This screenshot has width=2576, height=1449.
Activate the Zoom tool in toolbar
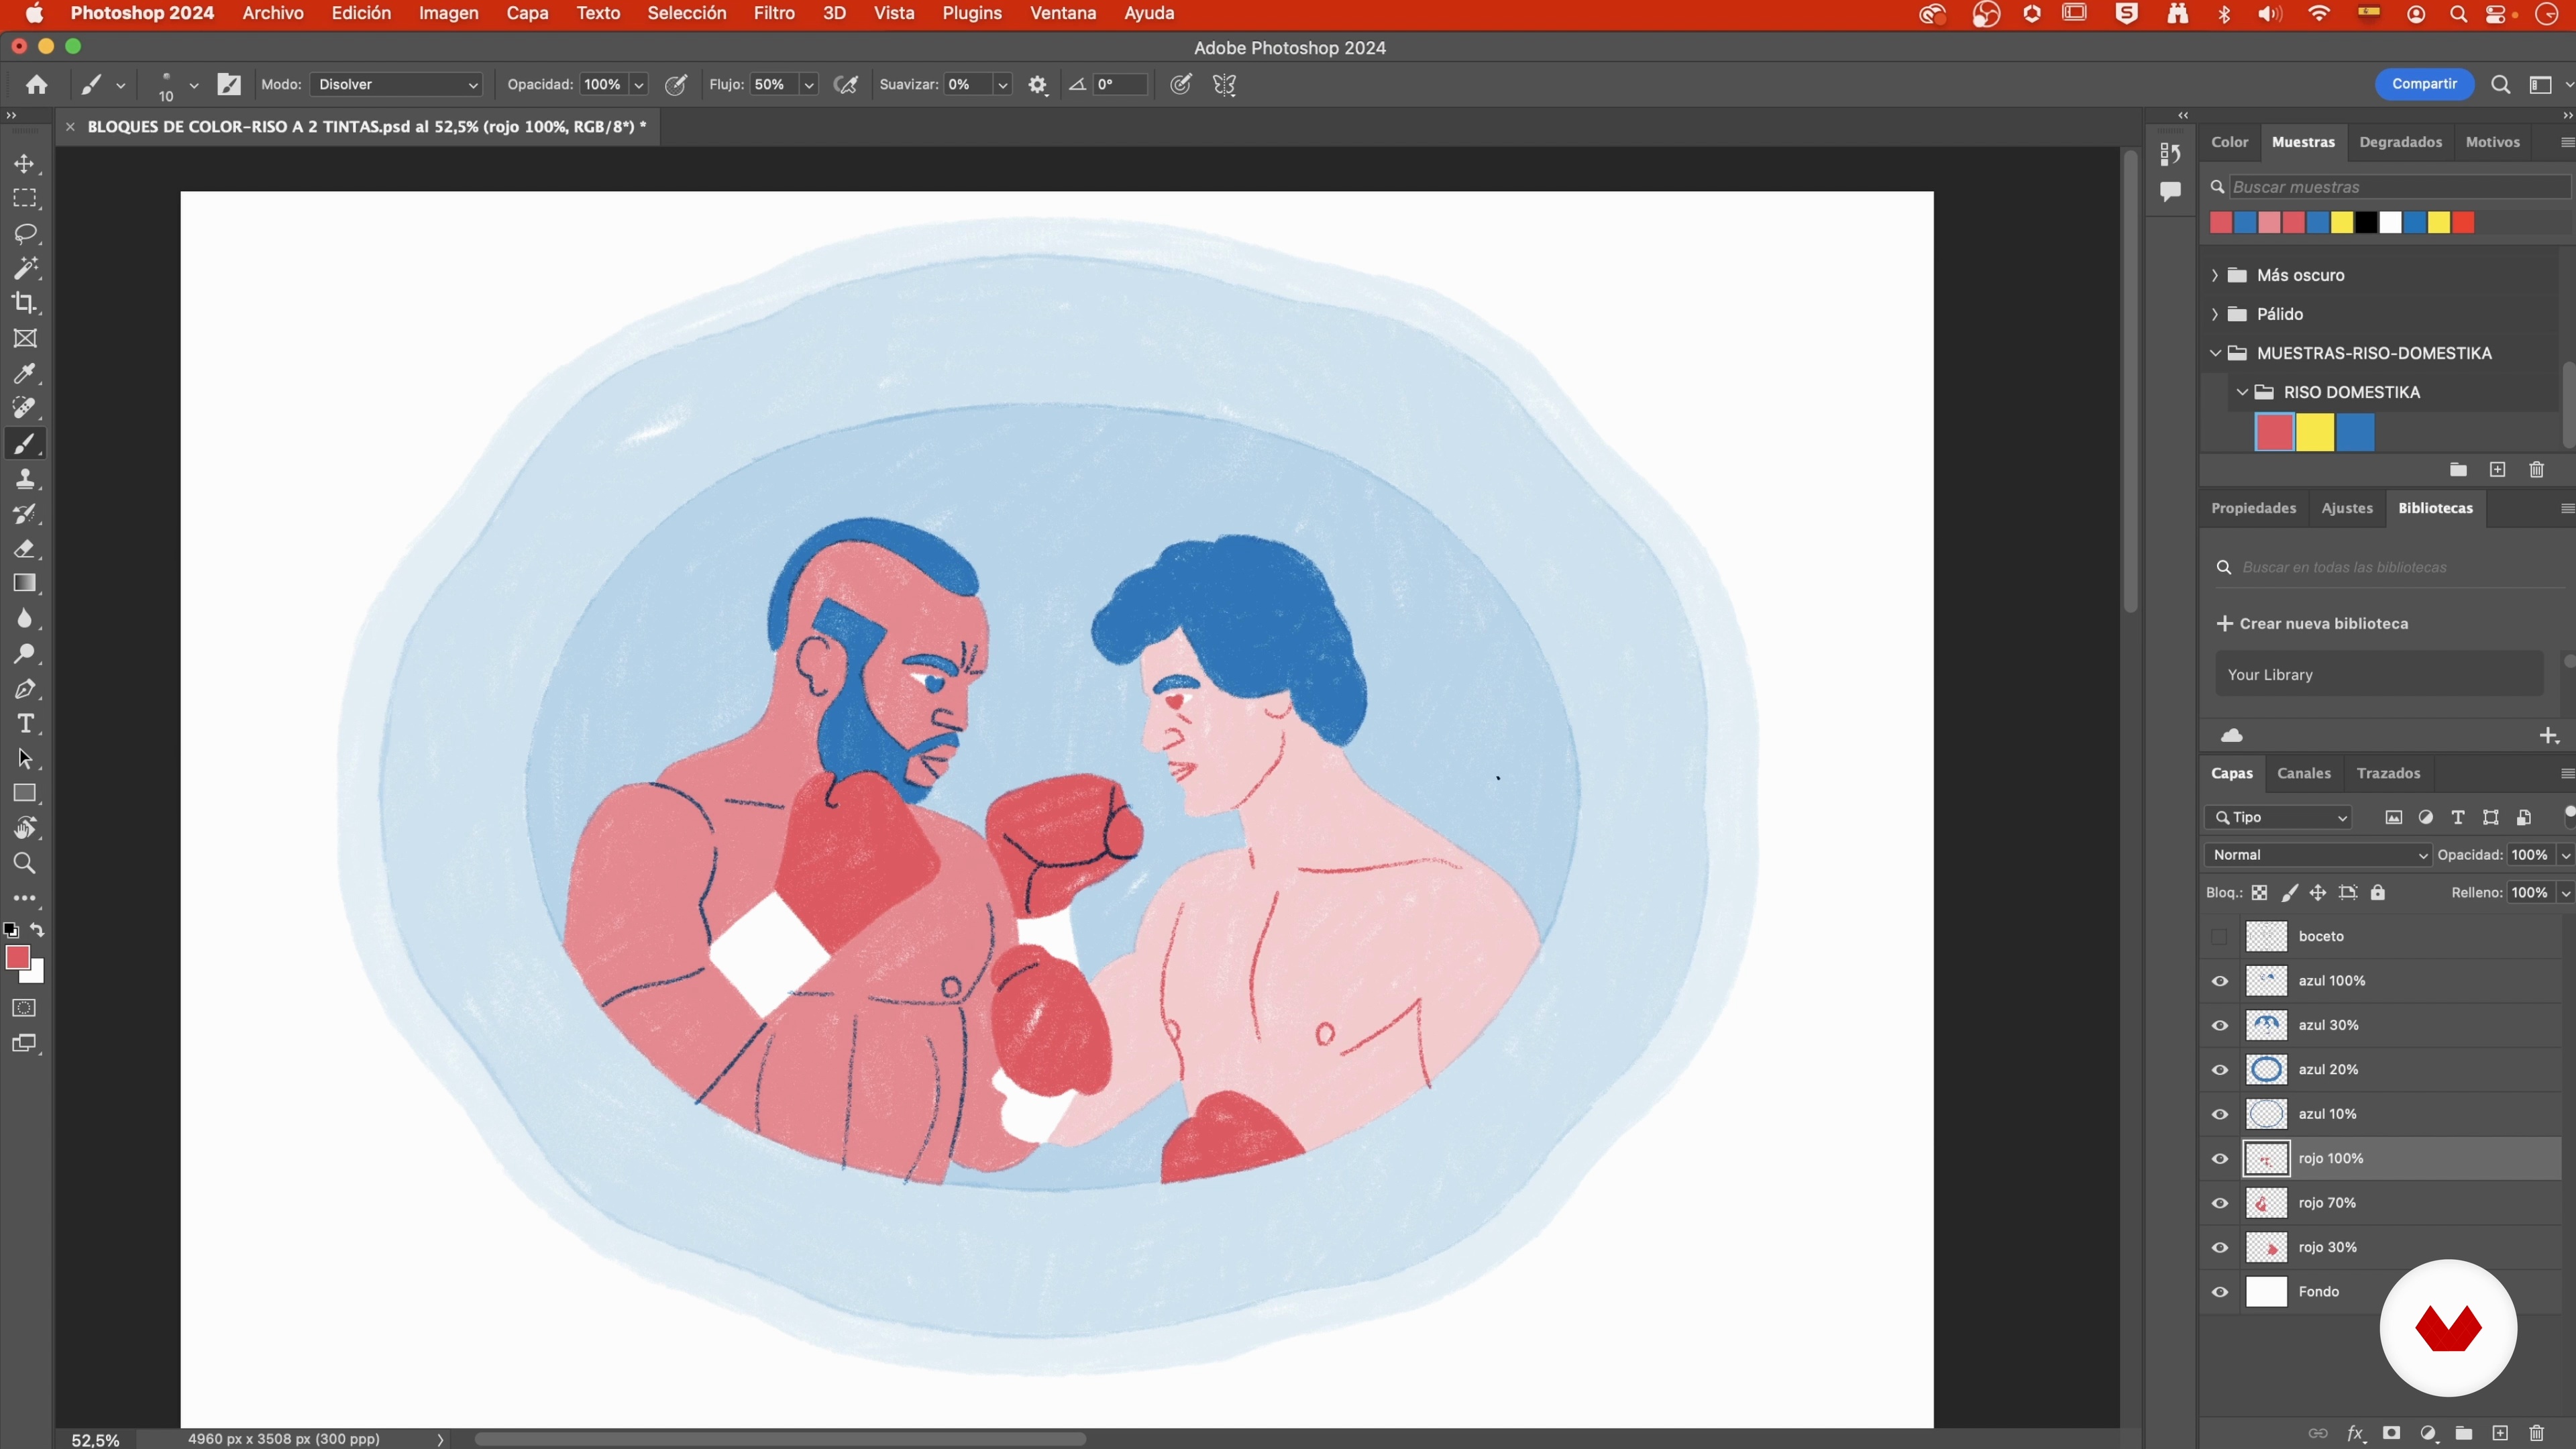(25, 863)
